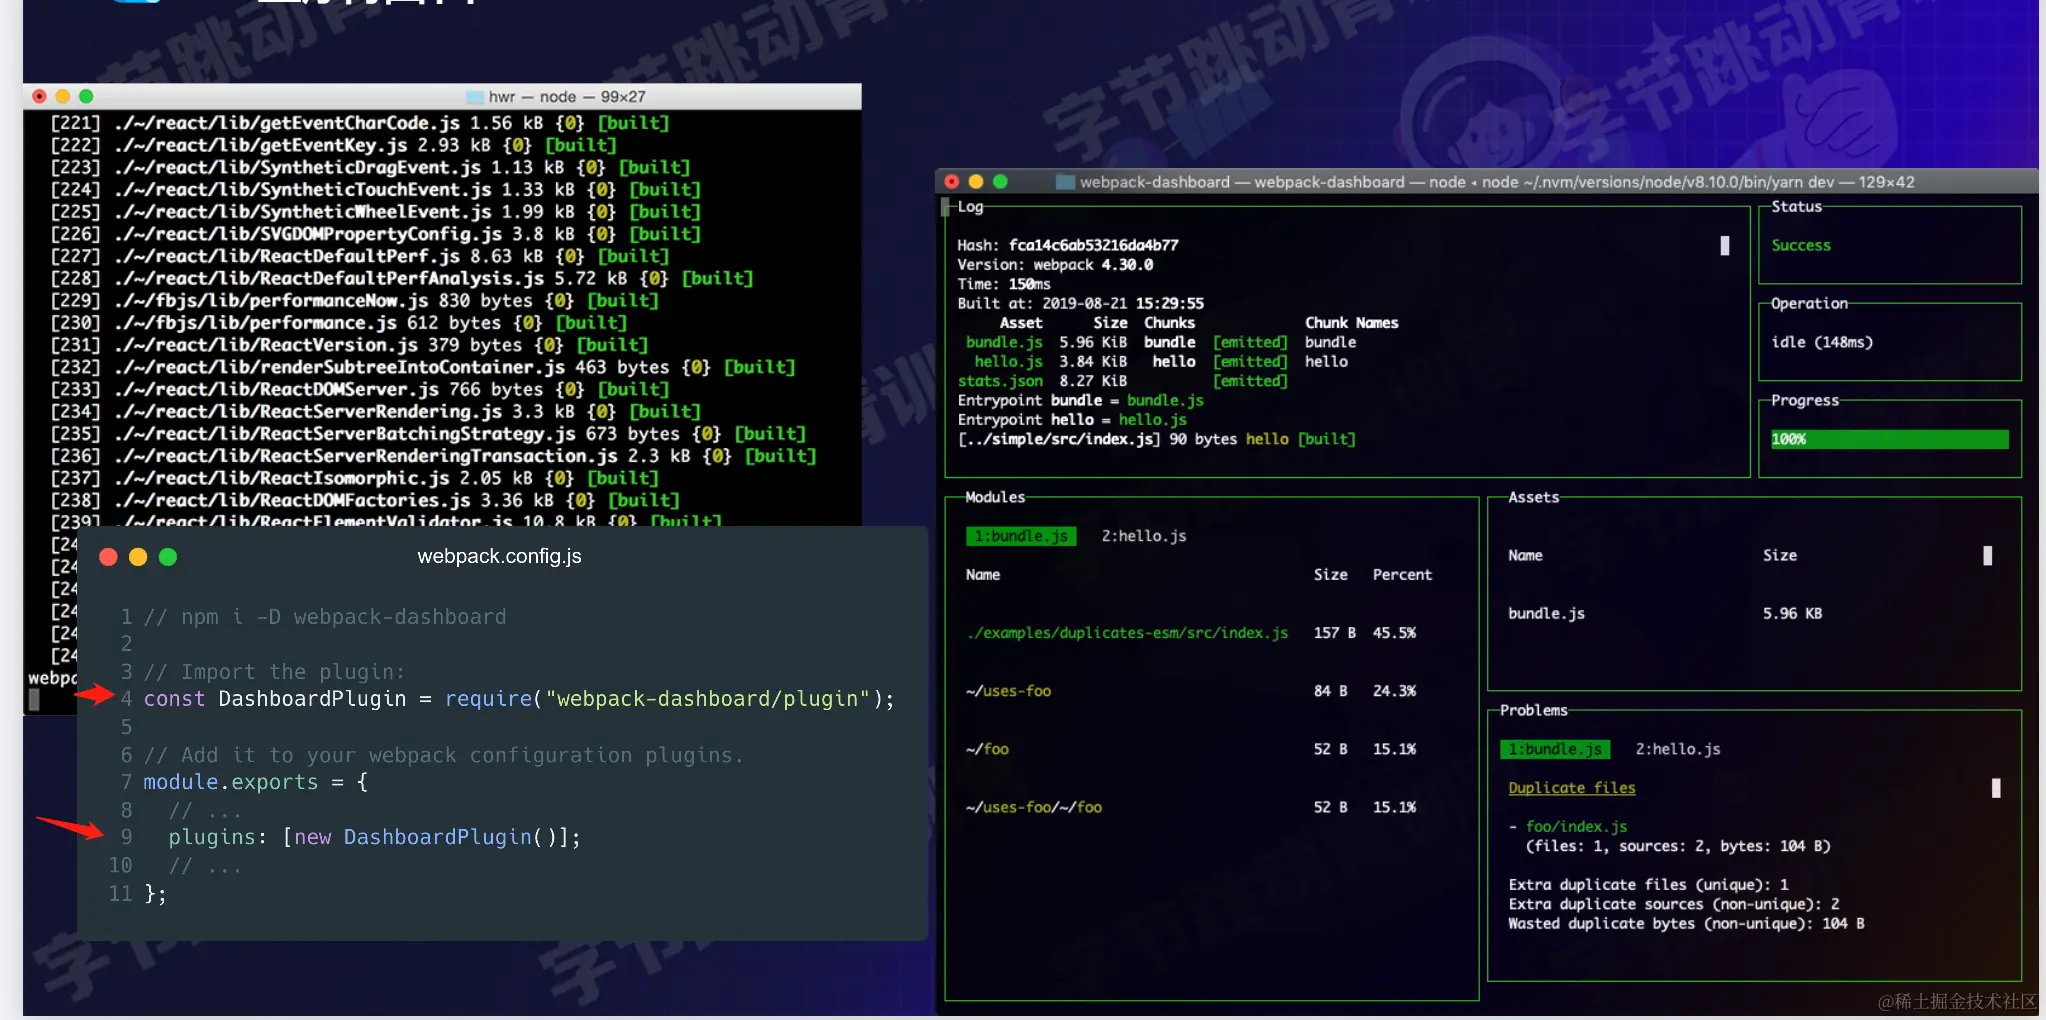The width and height of the screenshot is (2046, 1020).
Task: Click the 'idle (148ms)' operation text
Action: (1822, 342)
